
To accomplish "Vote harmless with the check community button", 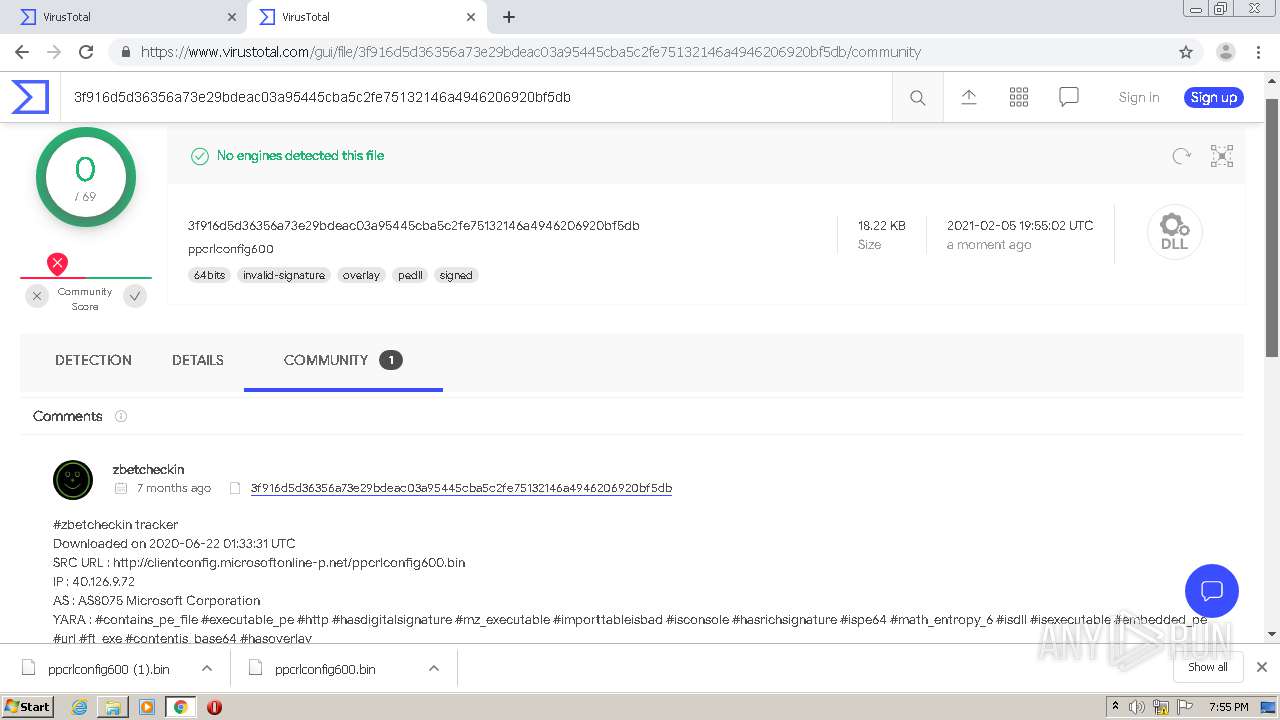I will click(x=135, y=296).
